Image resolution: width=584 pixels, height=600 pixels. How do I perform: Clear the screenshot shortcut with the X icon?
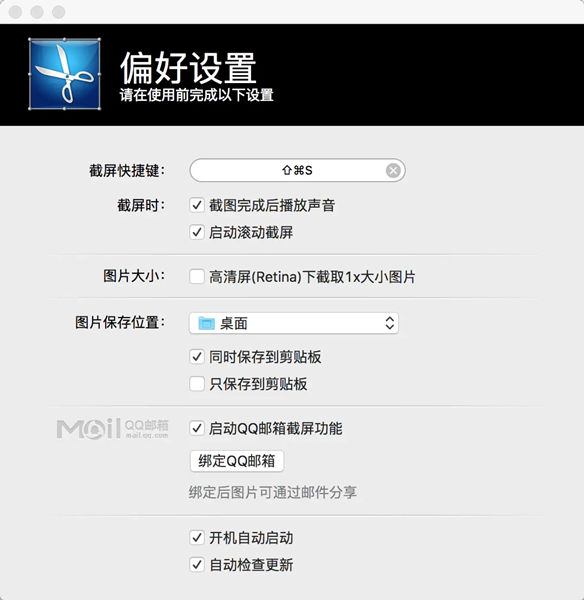[x=393, y=171]
